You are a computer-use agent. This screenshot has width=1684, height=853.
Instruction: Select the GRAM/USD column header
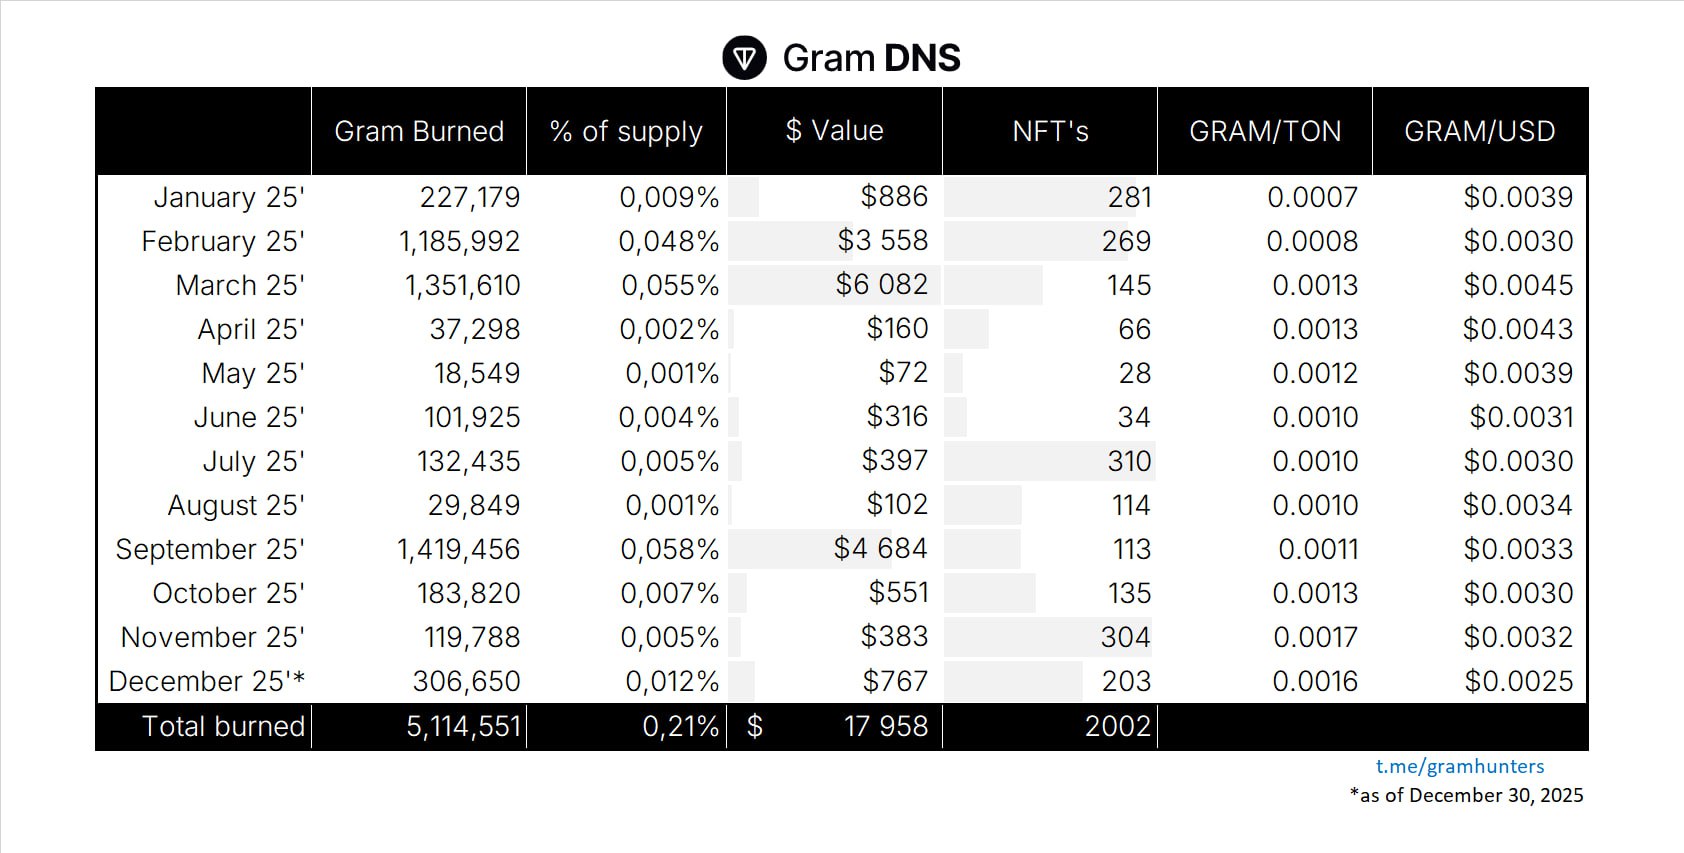pyautogui.click(x=1479, y=131)
